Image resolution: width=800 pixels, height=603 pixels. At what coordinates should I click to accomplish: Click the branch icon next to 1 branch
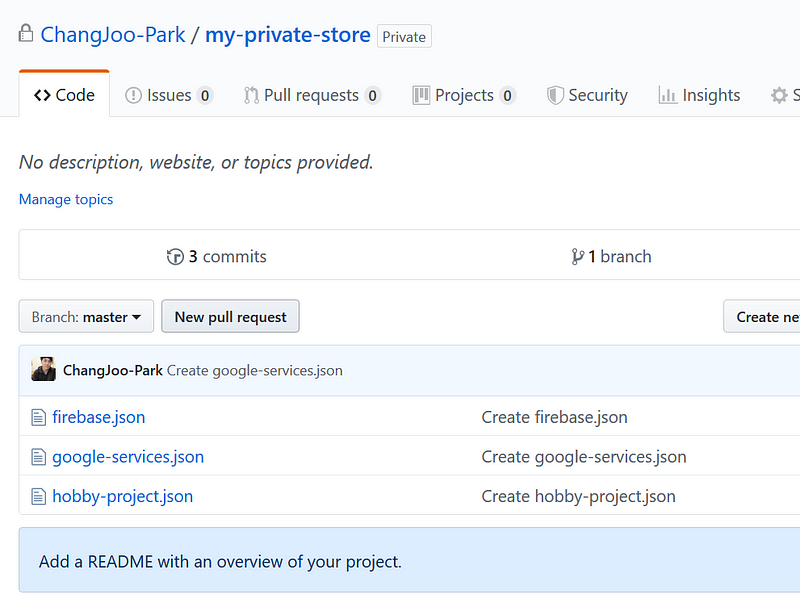click(578, 256)
